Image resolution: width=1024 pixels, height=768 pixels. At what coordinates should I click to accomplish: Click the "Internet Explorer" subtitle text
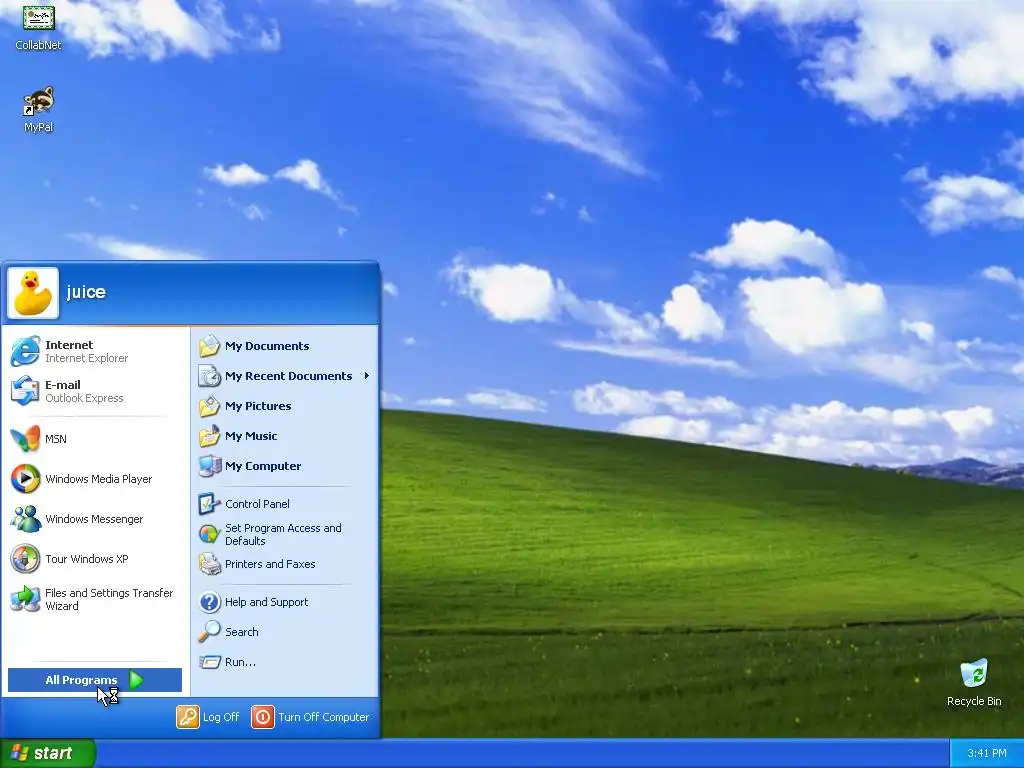(86, 358)
